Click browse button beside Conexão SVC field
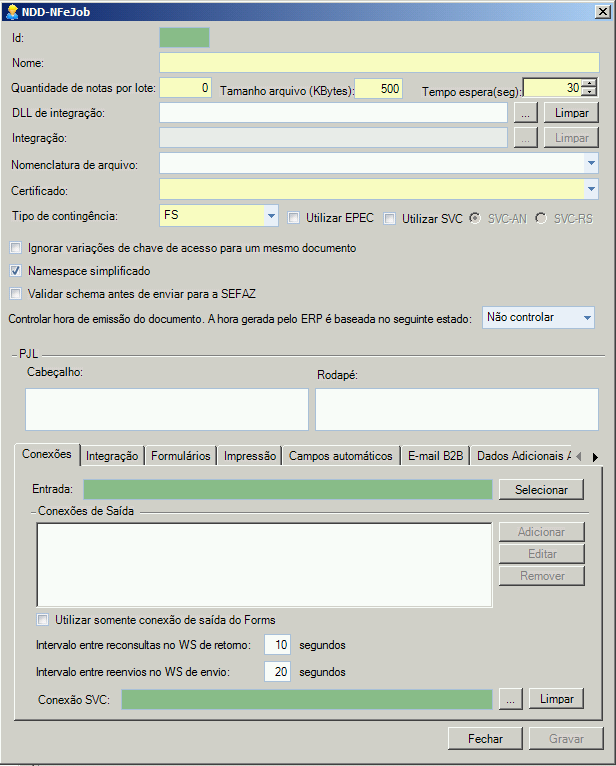 [510, 699]
